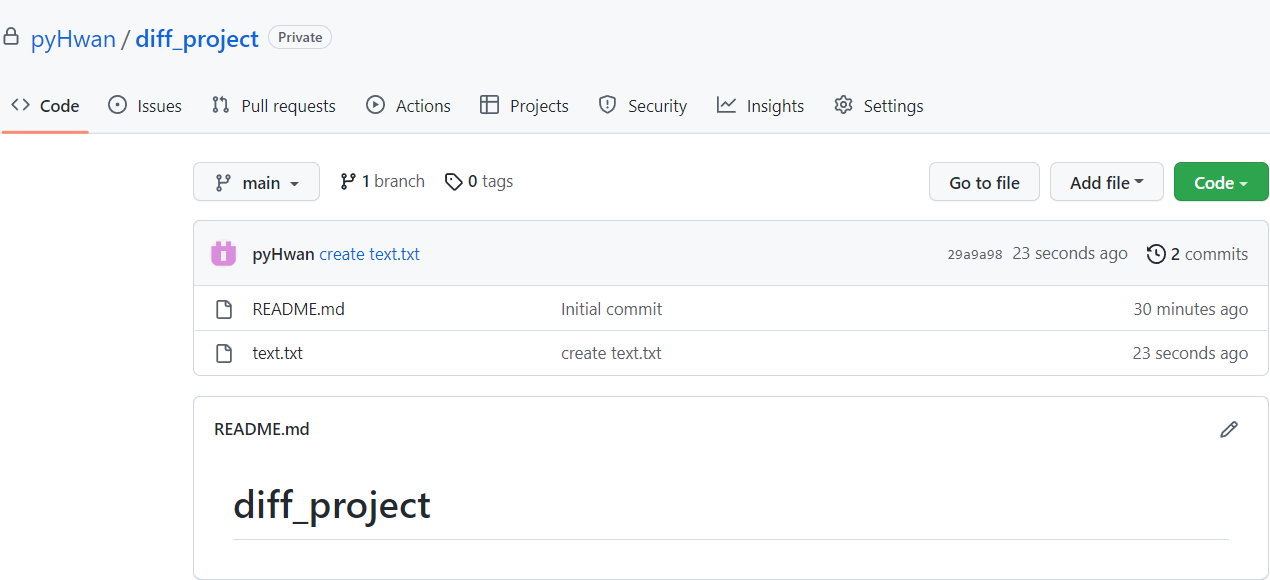This screenshot has width=1270, height=580.
Task: Click the diff_project heading in README preview
Action: (332, 505)
